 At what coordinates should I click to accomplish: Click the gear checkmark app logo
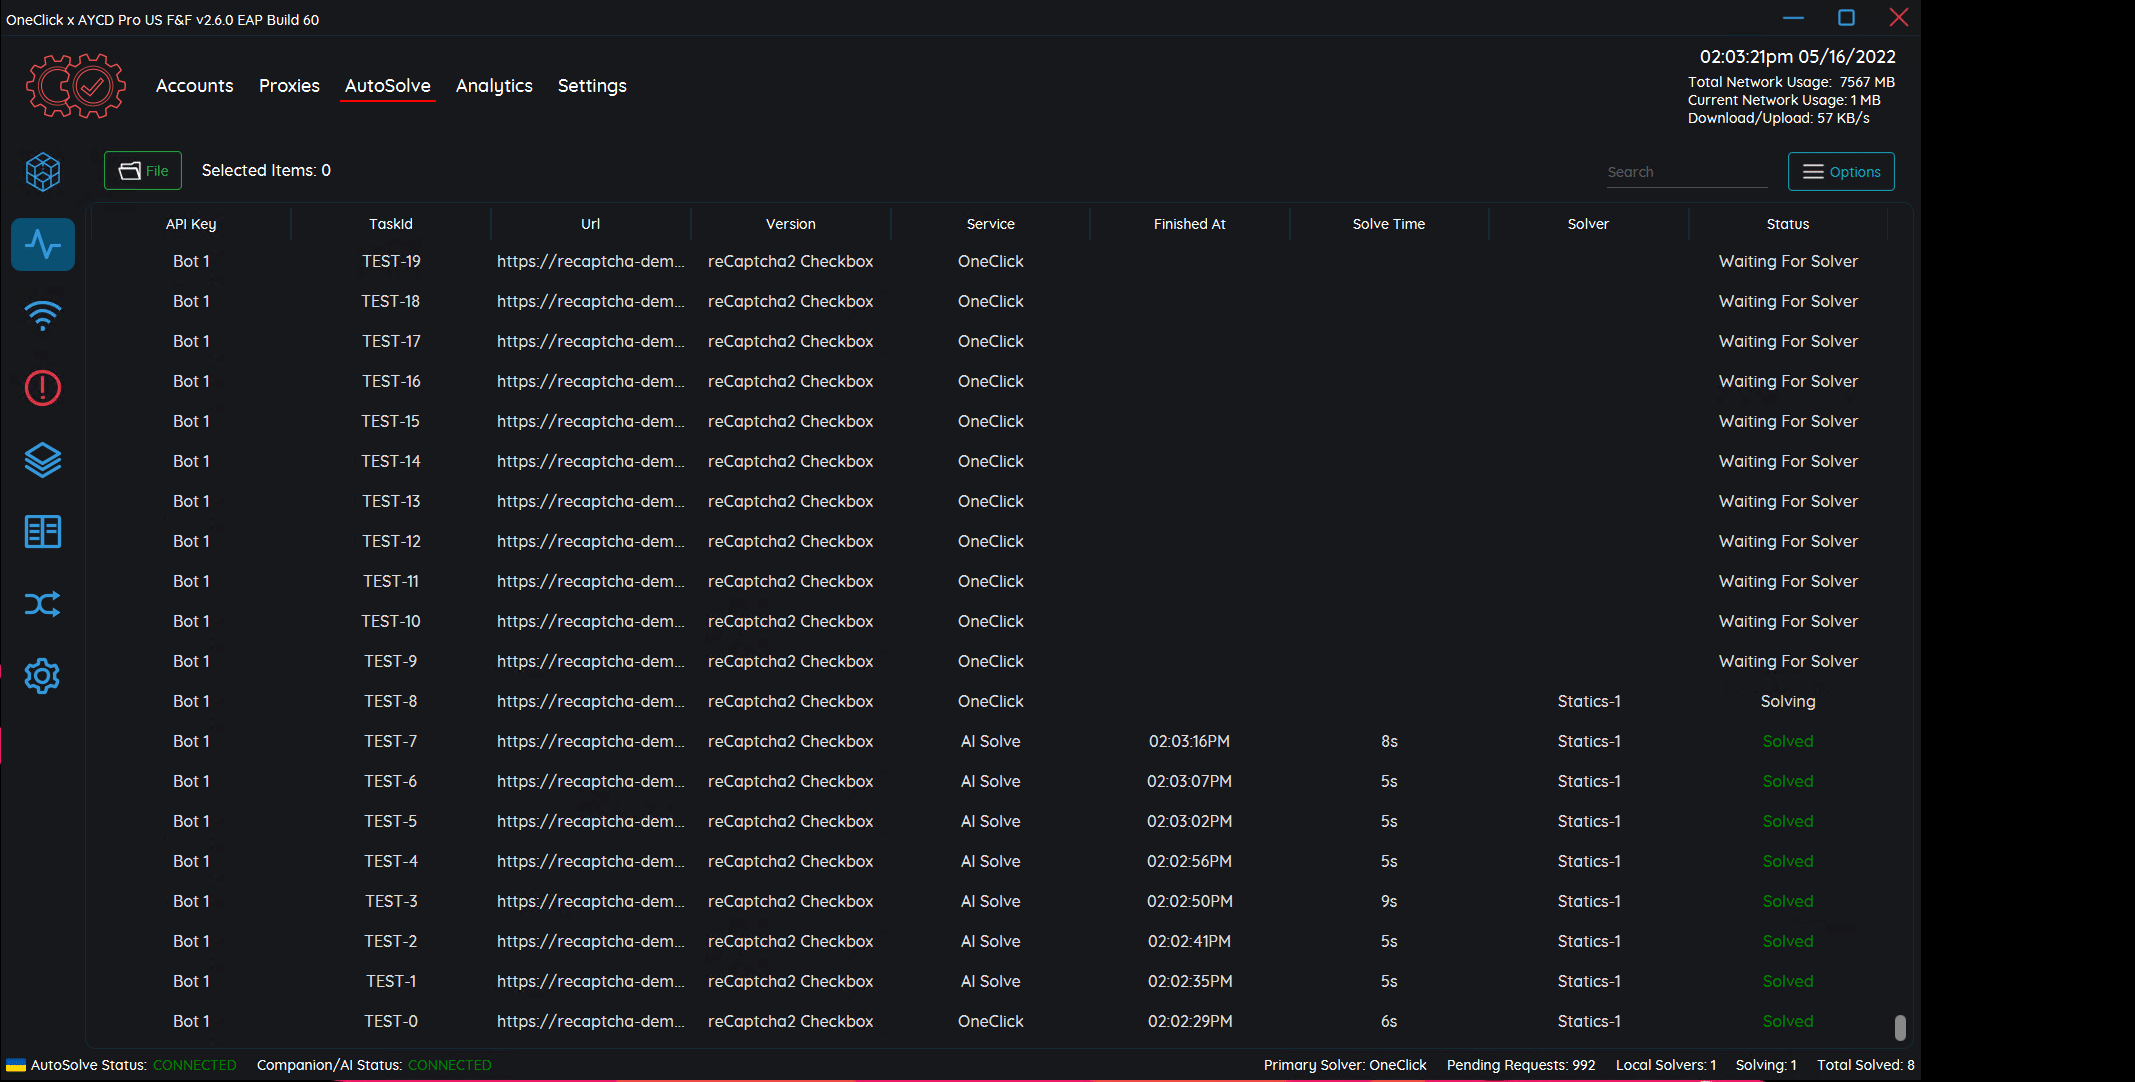coord(76,86)
